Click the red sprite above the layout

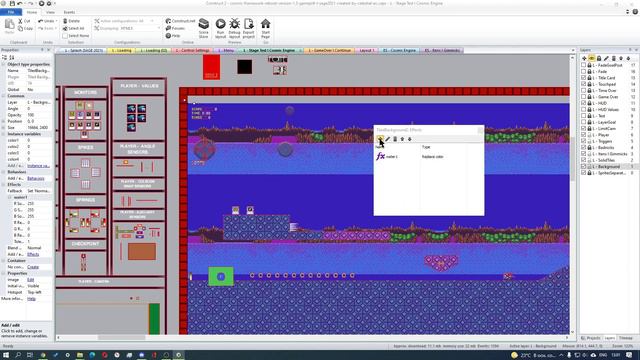(x=211, y=67)
